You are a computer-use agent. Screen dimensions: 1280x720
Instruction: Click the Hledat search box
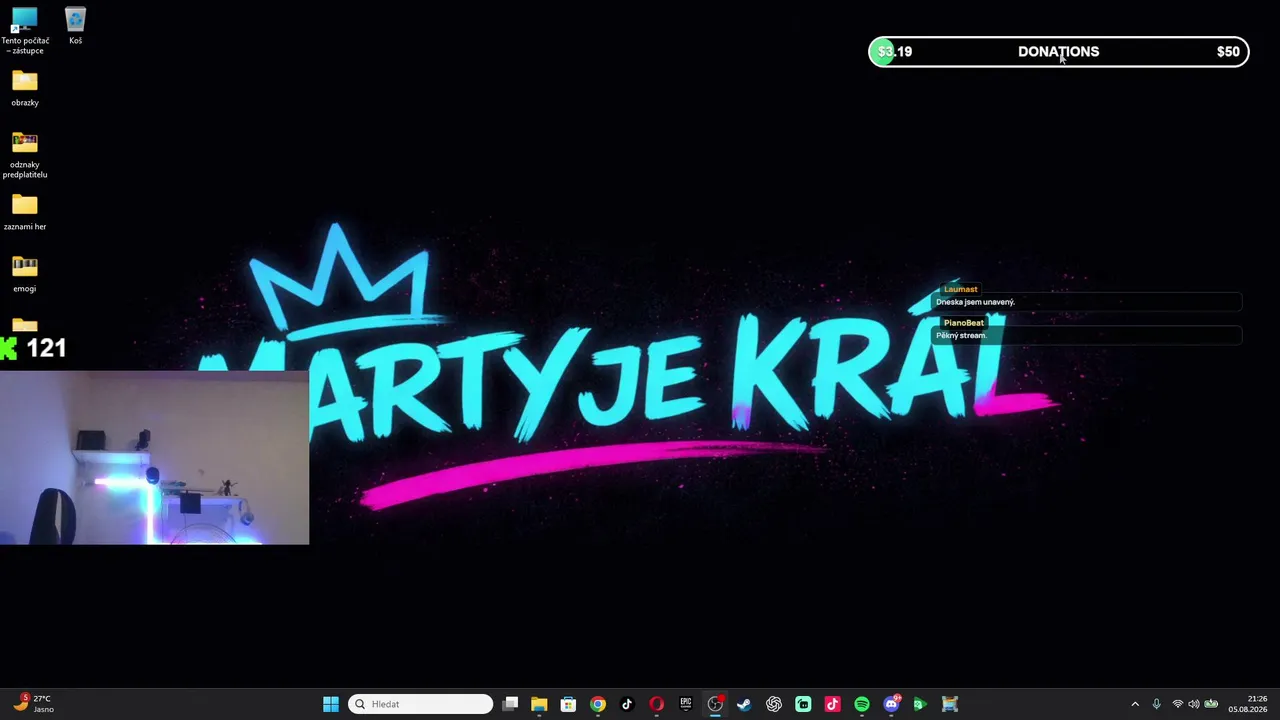coord(421,704)
